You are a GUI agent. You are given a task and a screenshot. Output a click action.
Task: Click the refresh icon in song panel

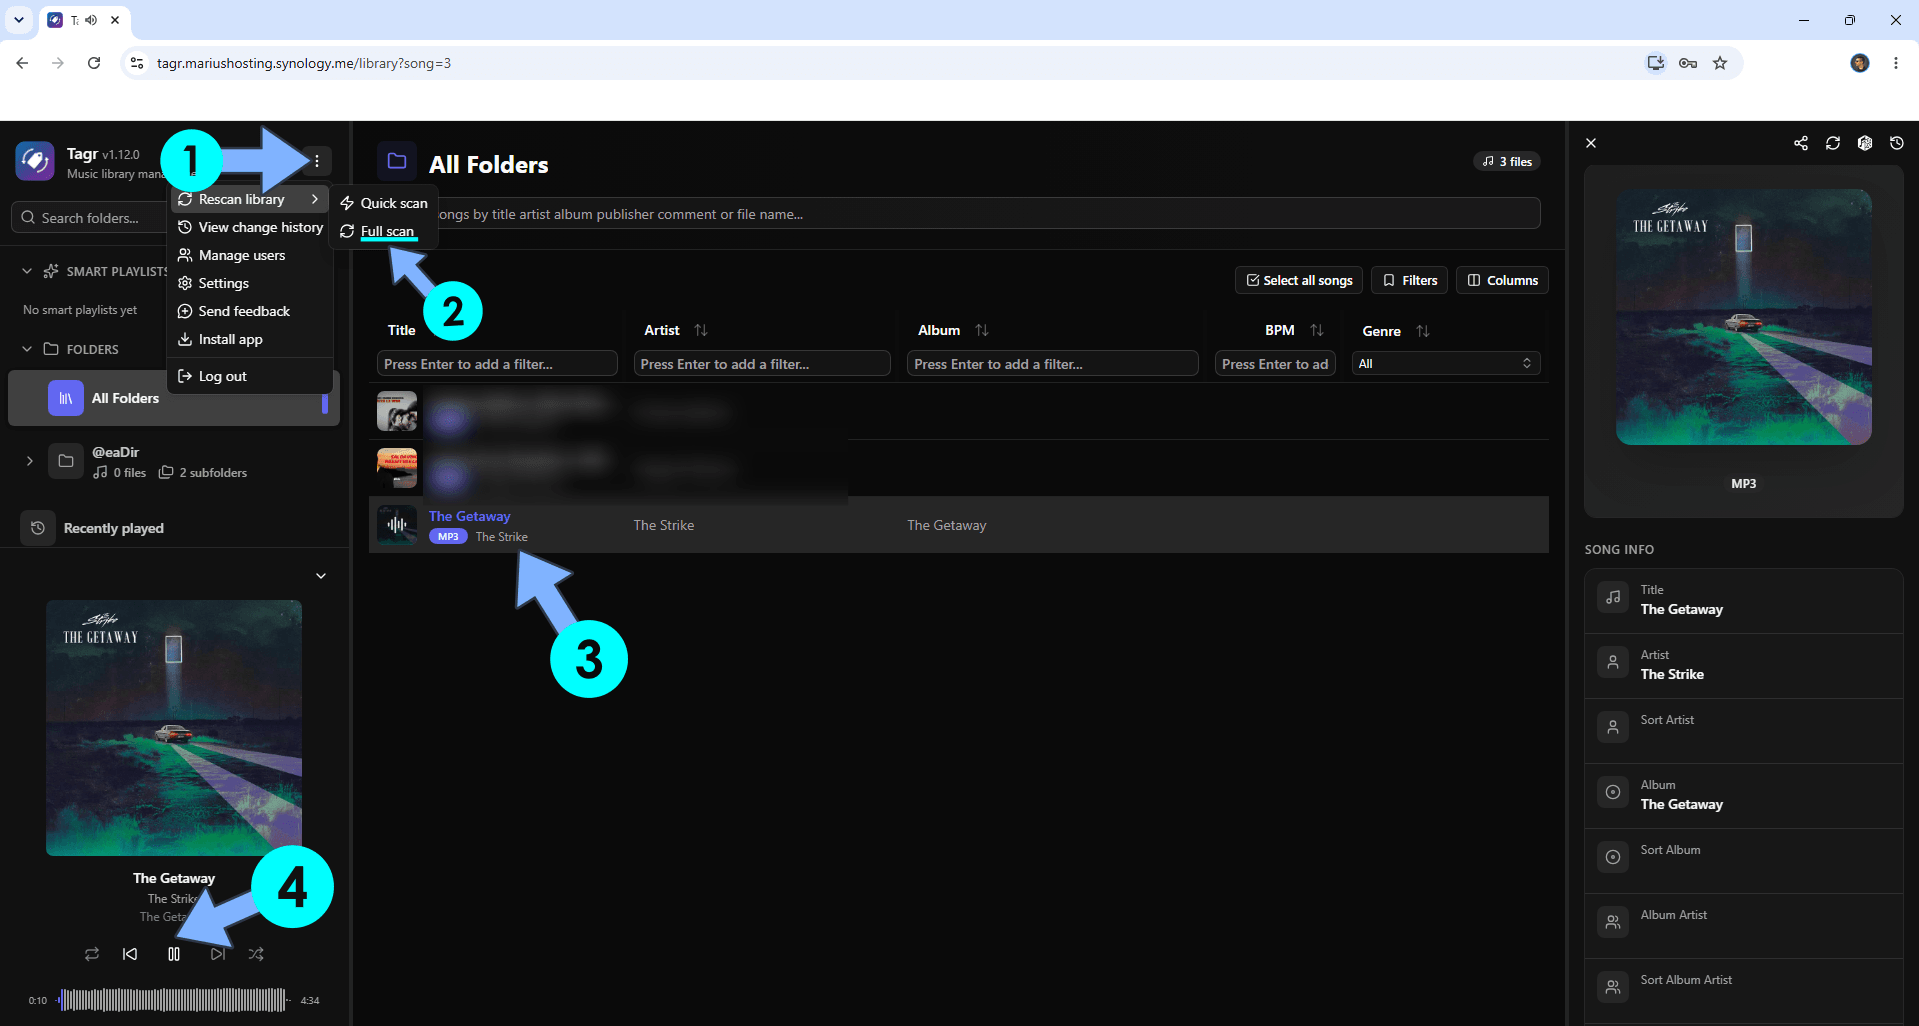[x=1833, y=143]
